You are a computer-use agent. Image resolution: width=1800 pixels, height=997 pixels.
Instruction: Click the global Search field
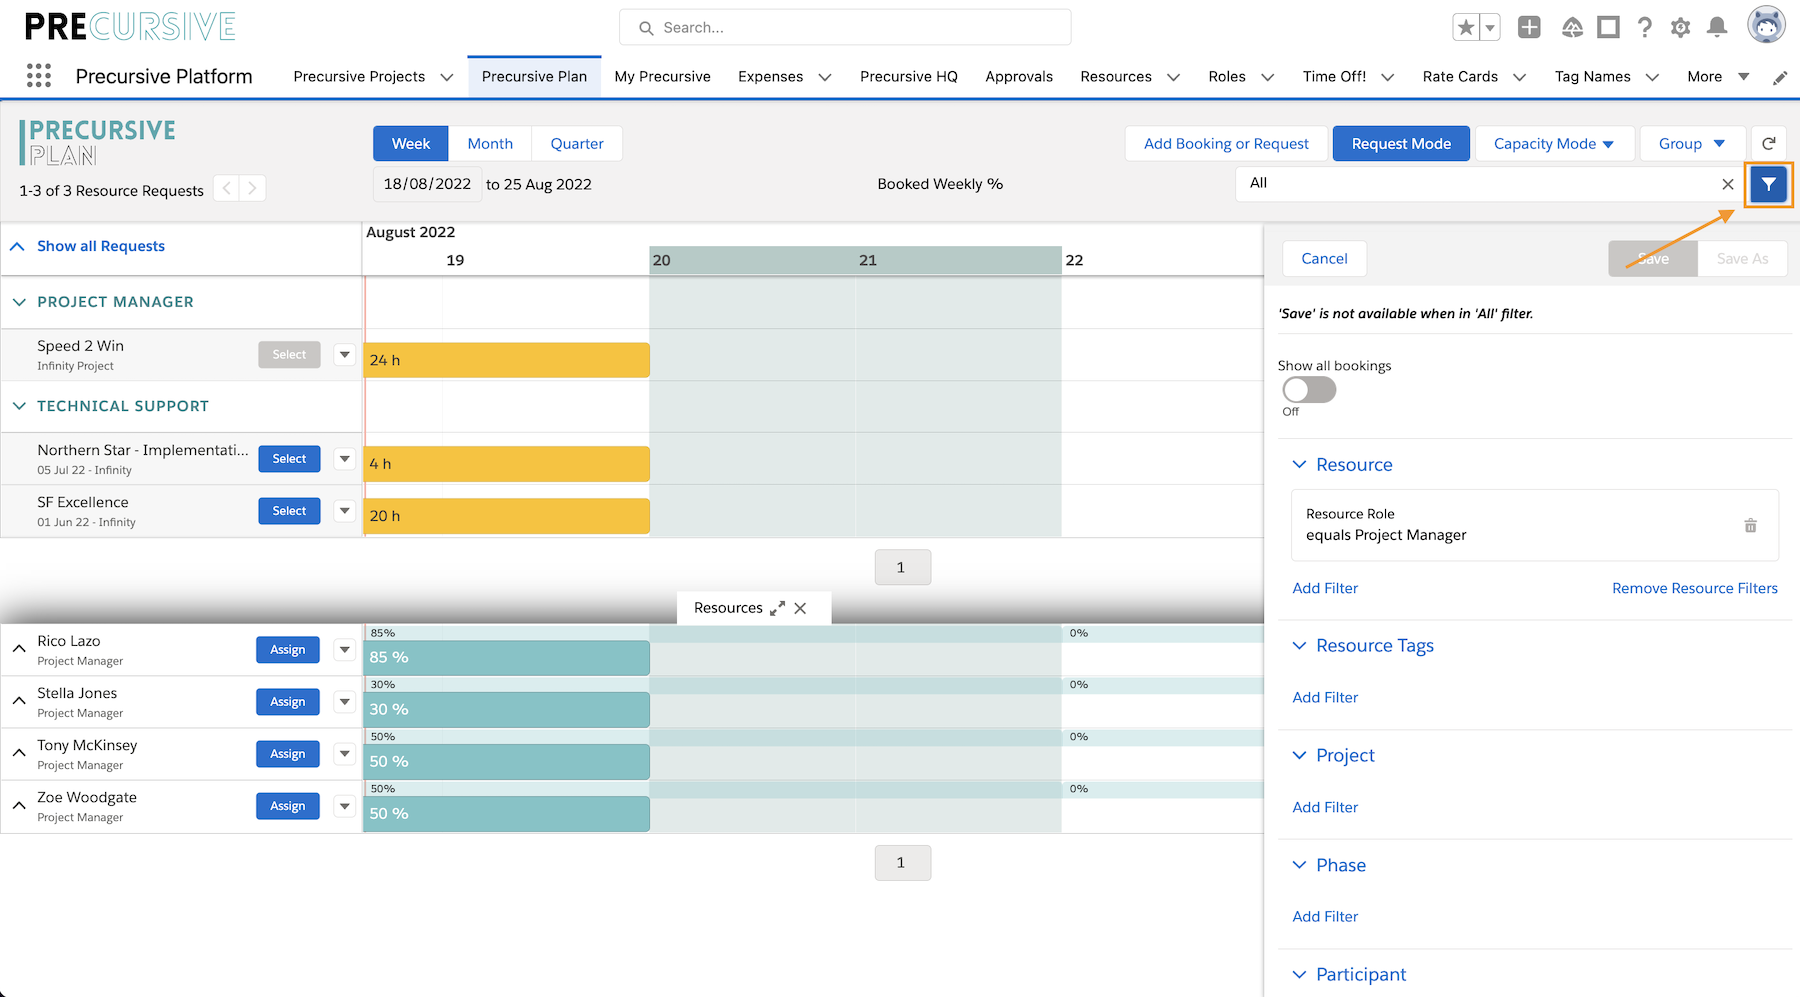(x=845, y=28)
